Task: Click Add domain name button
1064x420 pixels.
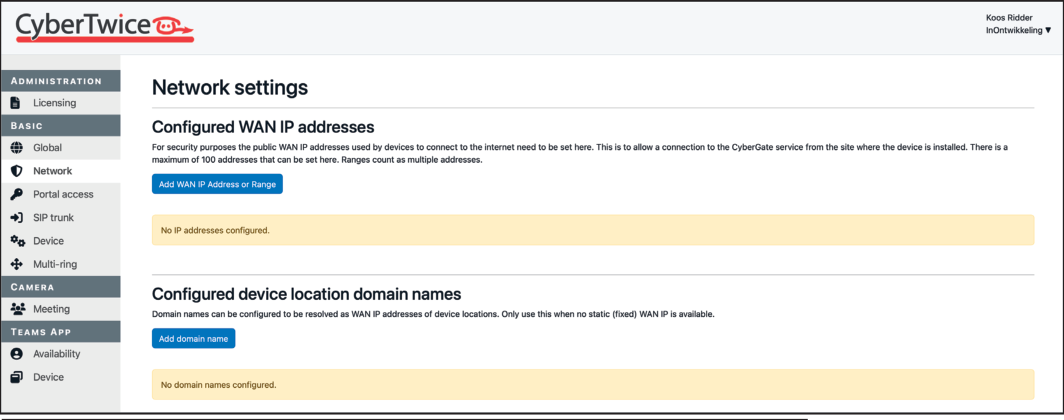Action: pyautogui.click(x=193, y=338)
